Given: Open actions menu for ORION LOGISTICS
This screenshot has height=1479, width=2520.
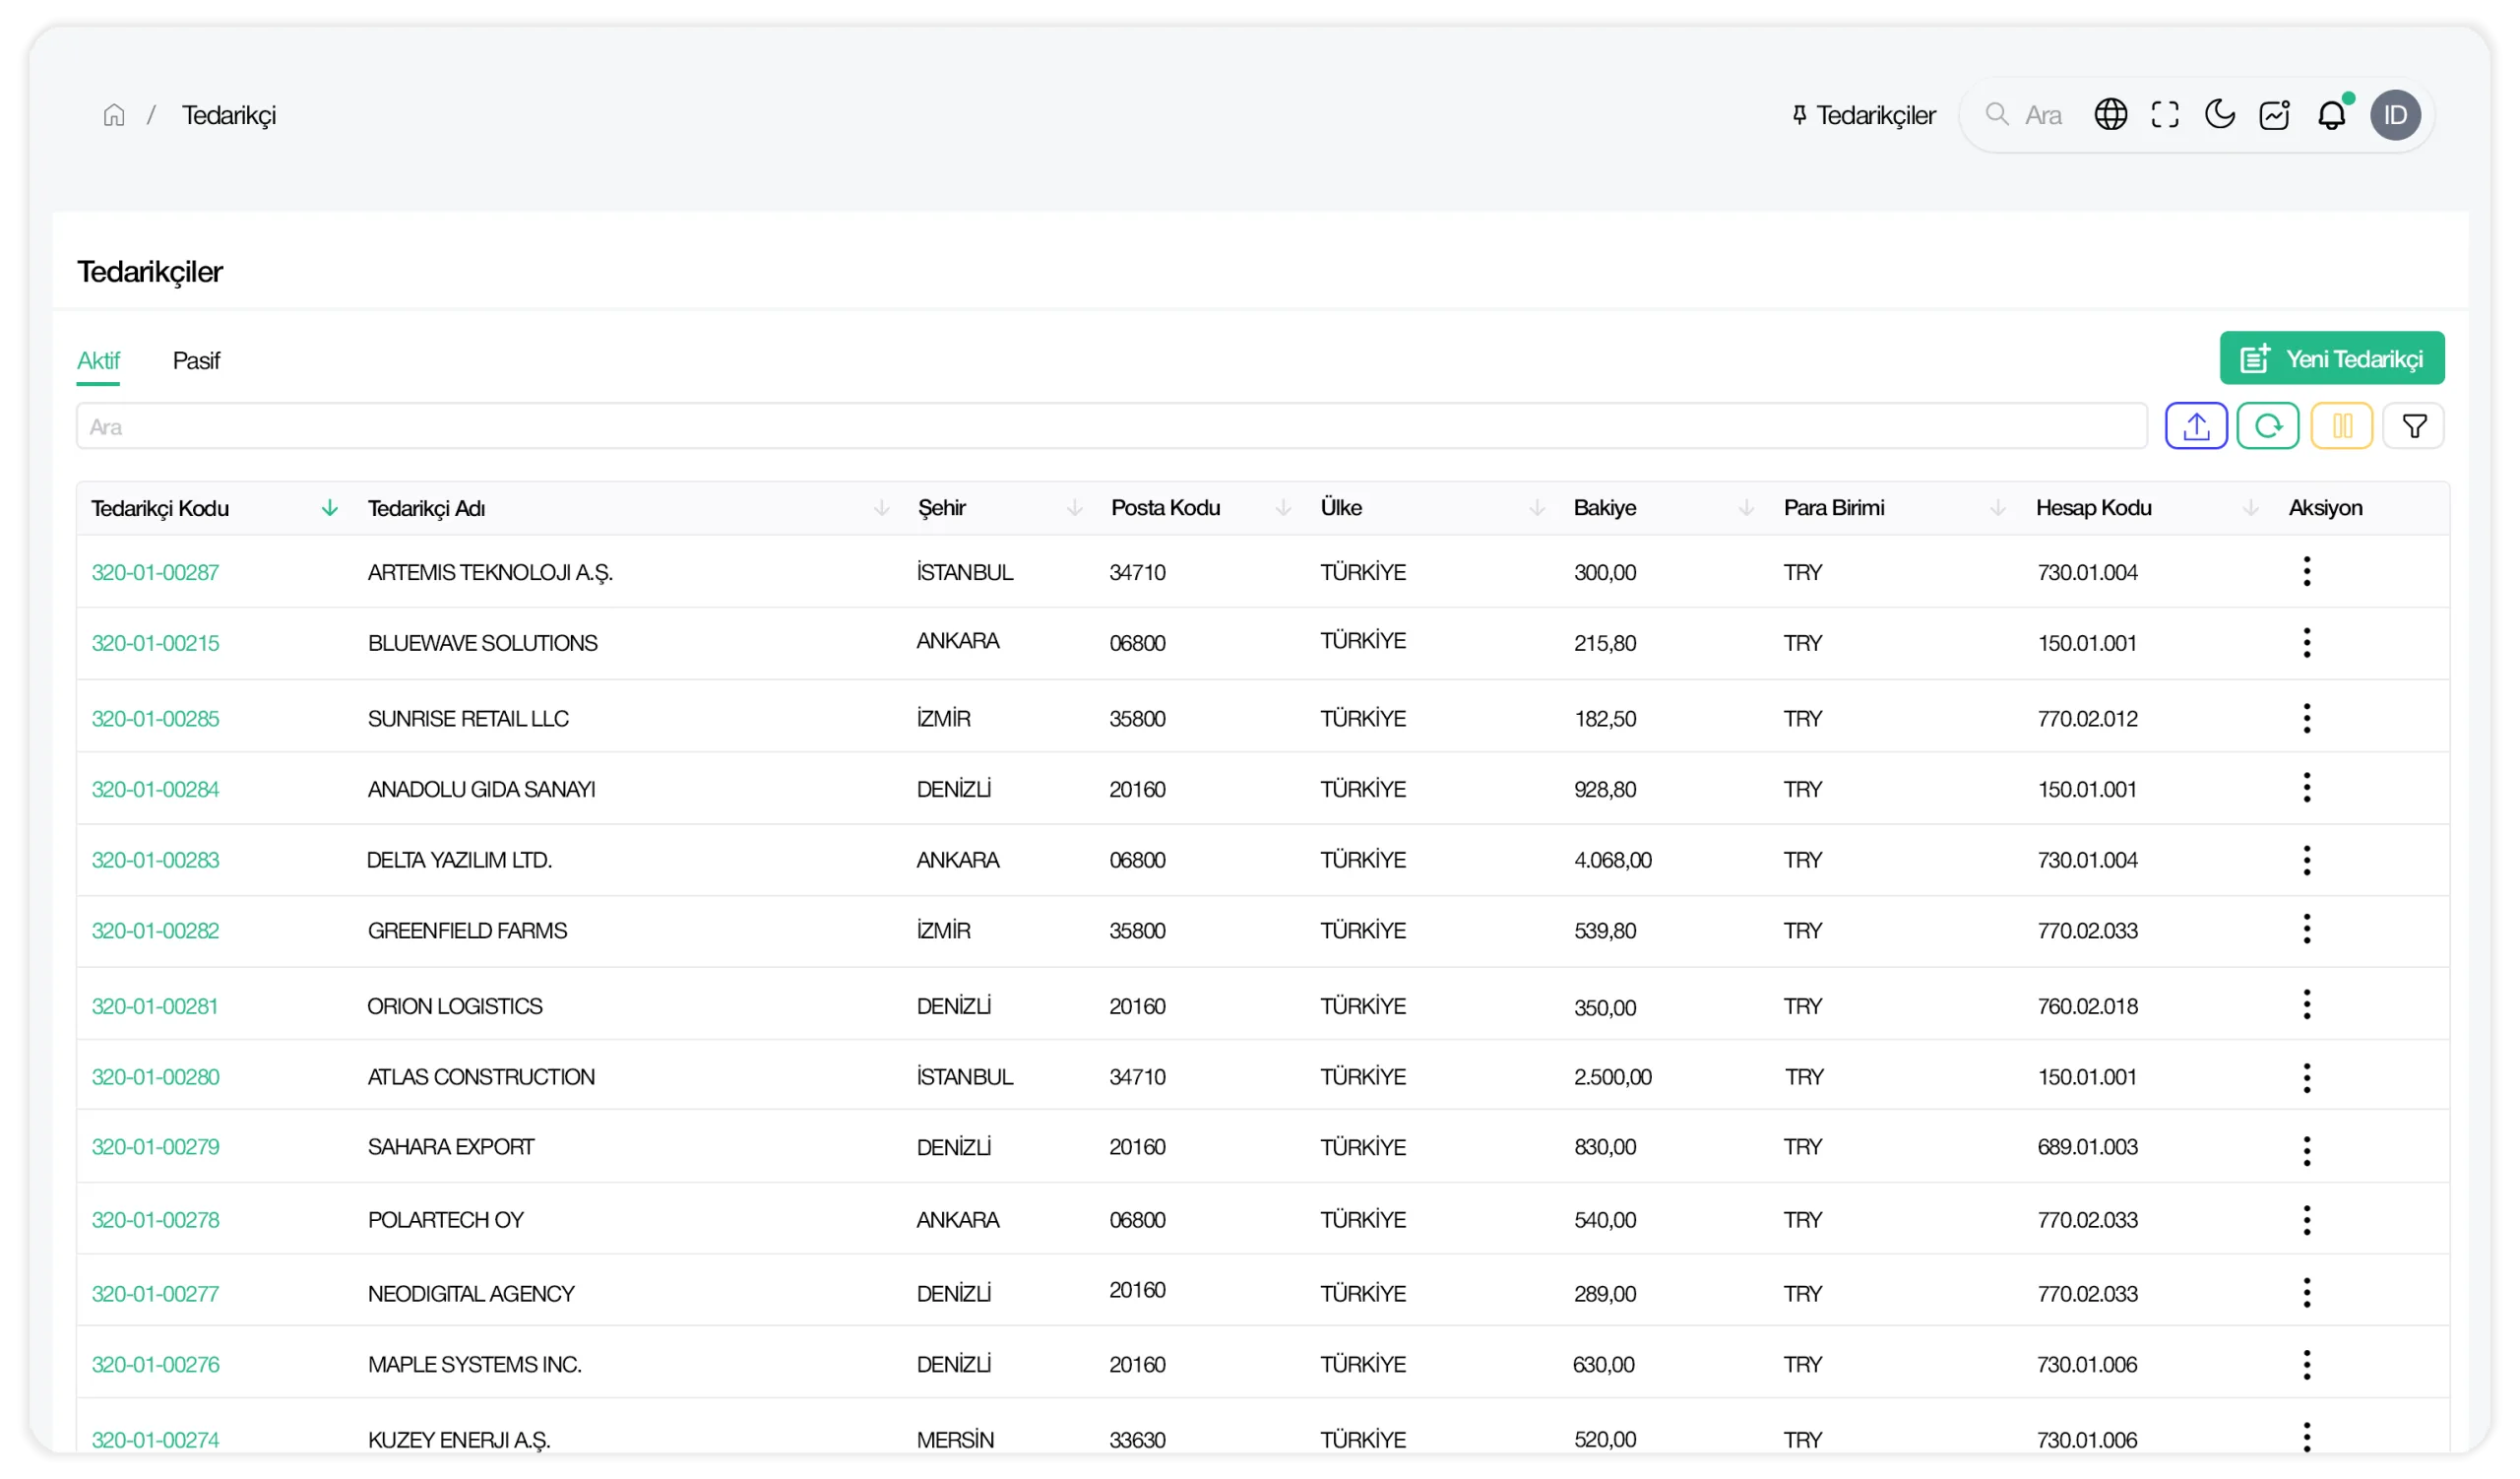Looking at the screenshot, I should click(x=2308, y=1006).
